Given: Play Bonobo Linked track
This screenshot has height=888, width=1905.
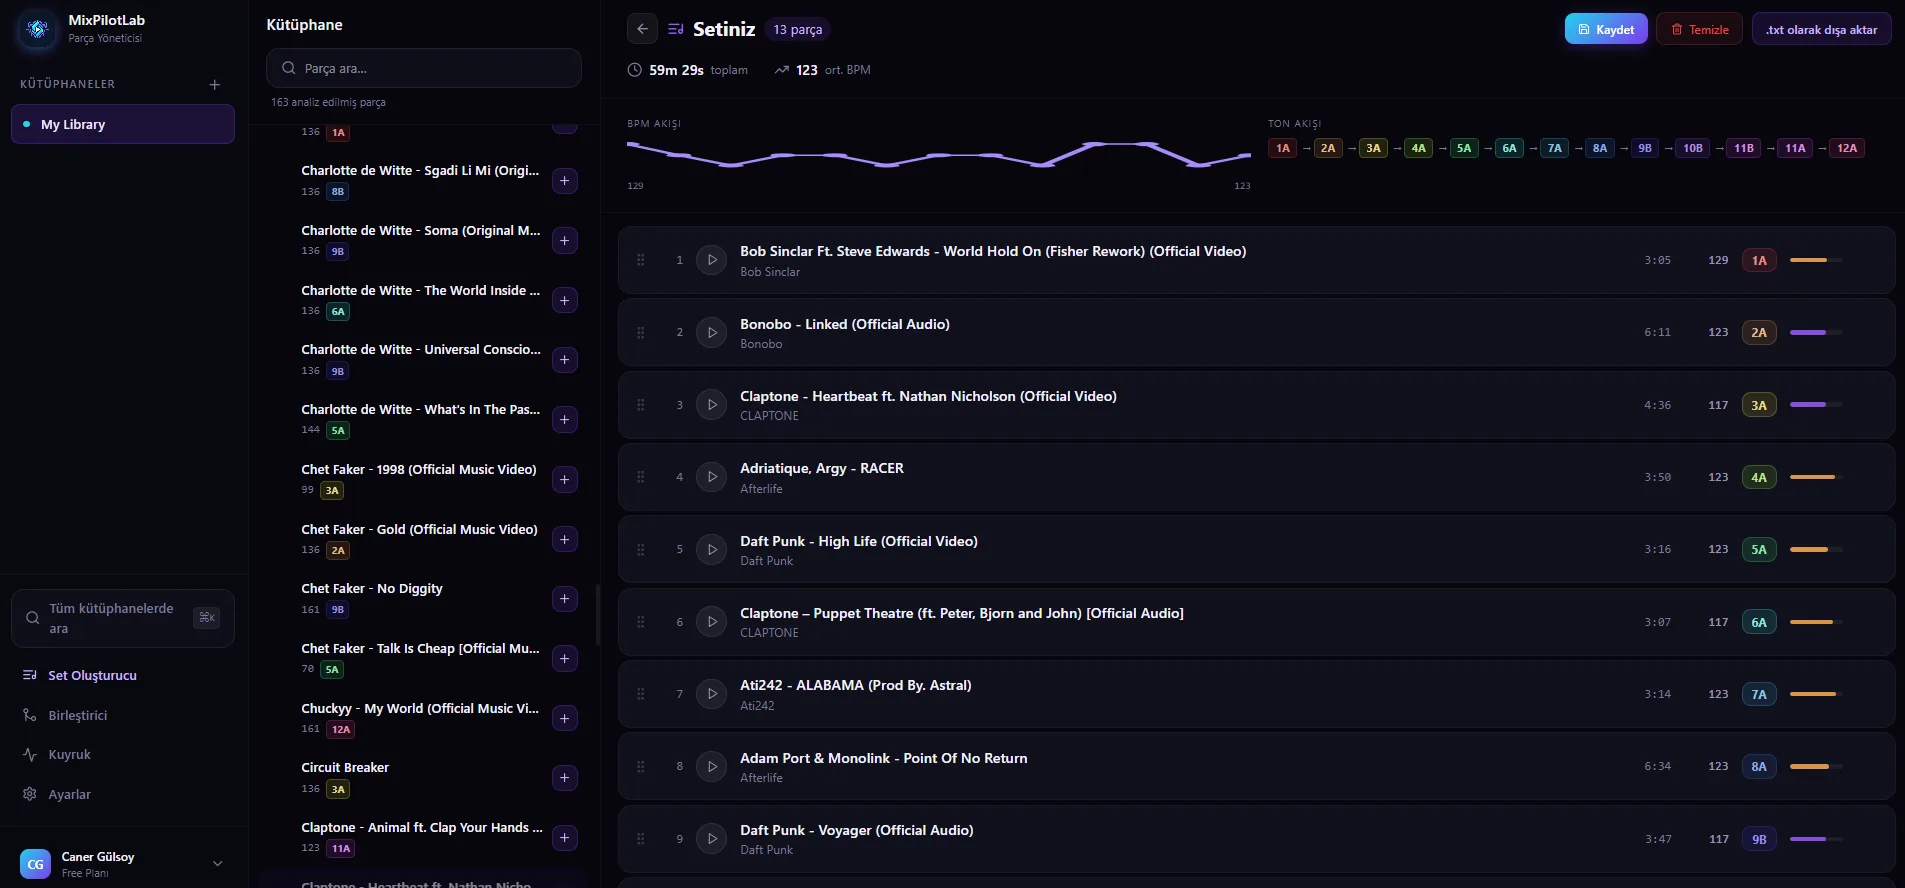Looking at the screenshot, I should point(712,333).
